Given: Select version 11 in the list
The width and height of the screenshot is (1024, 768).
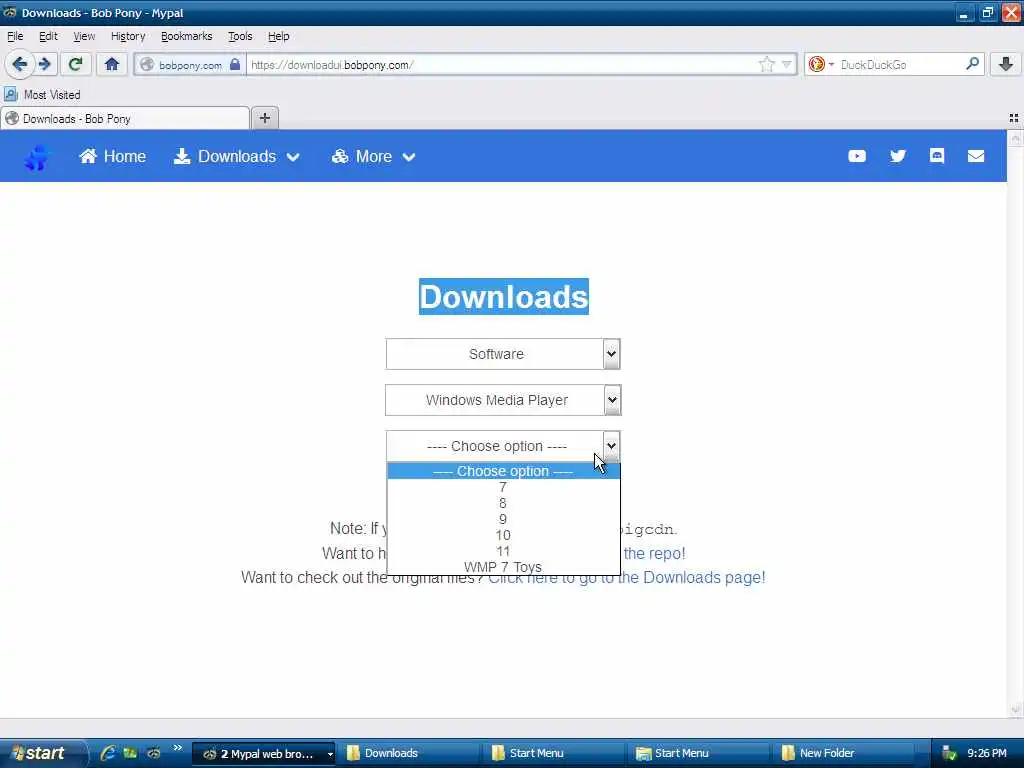Looking at the screenshot, I should click(503, 551).
